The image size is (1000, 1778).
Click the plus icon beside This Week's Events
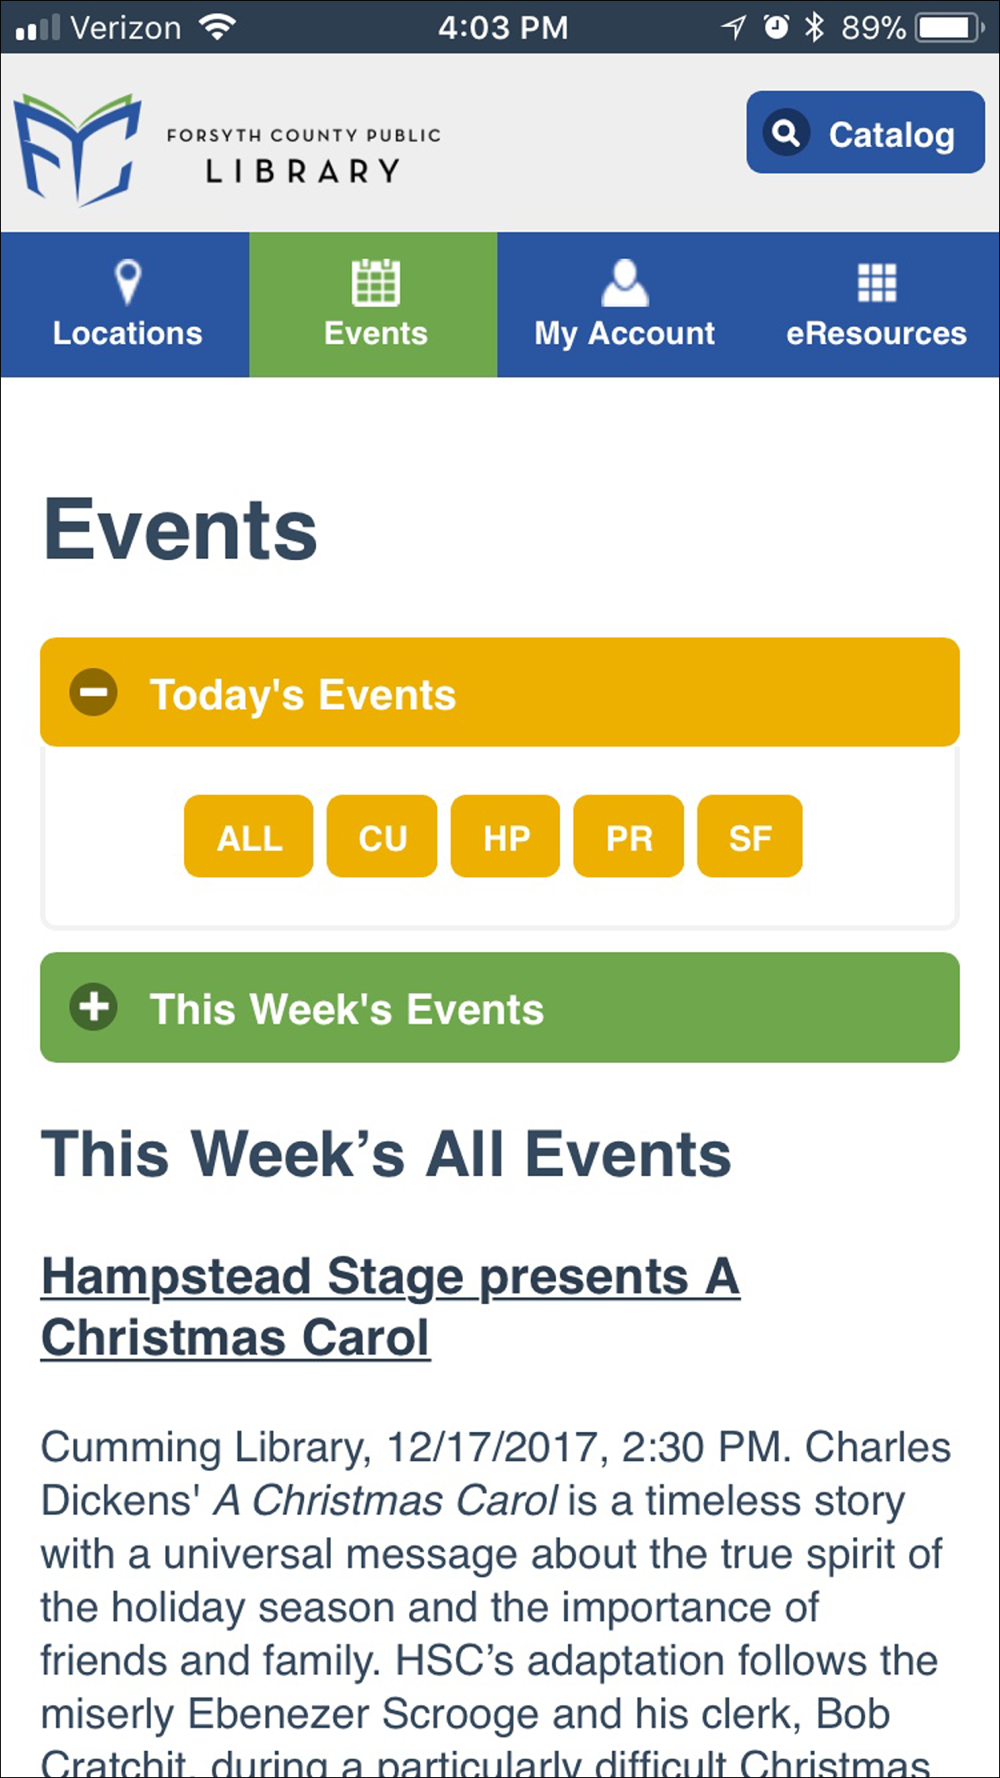94,1007
